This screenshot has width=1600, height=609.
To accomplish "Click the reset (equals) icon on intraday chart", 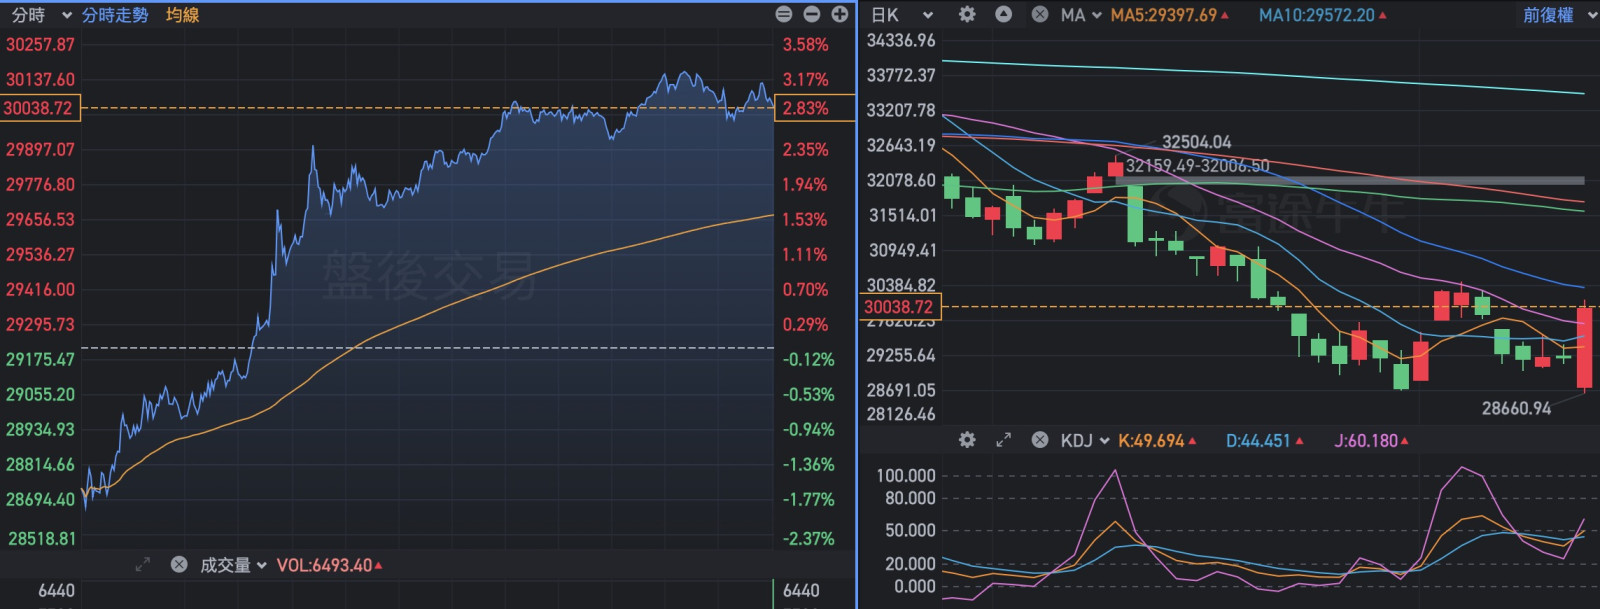I will coord(784,14).
